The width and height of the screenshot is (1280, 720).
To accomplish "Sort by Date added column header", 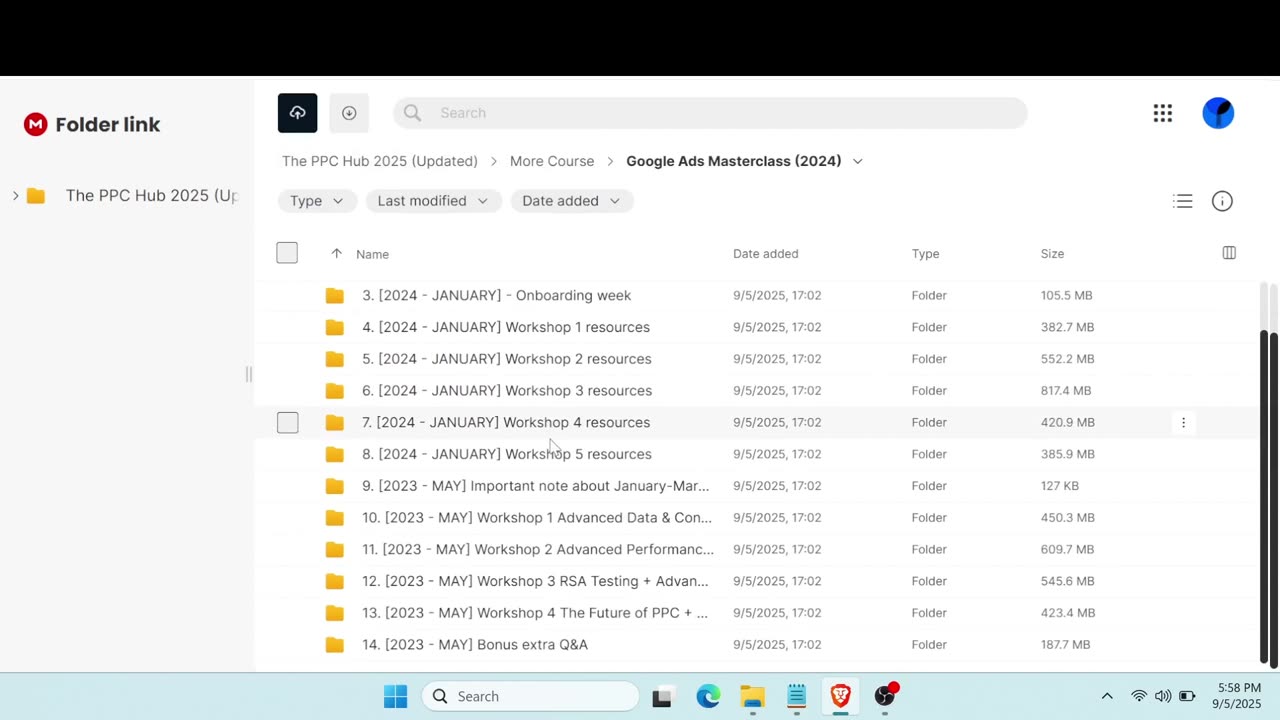I will pos(766,254).
